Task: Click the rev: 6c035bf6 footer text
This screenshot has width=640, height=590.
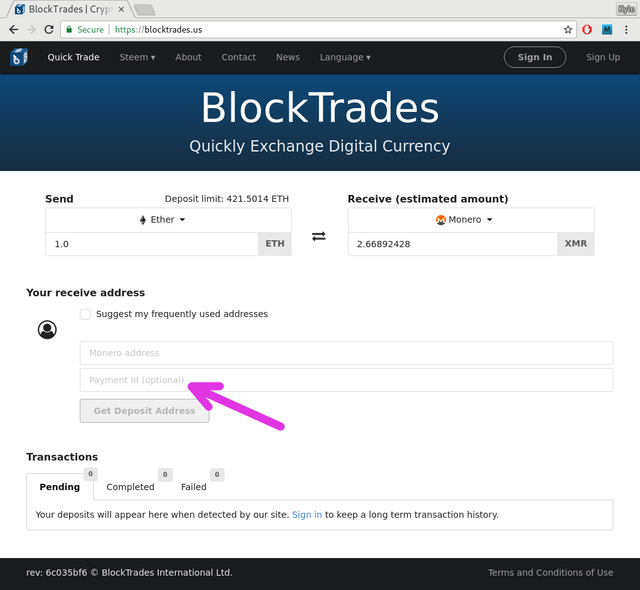Action: (57, 572)
